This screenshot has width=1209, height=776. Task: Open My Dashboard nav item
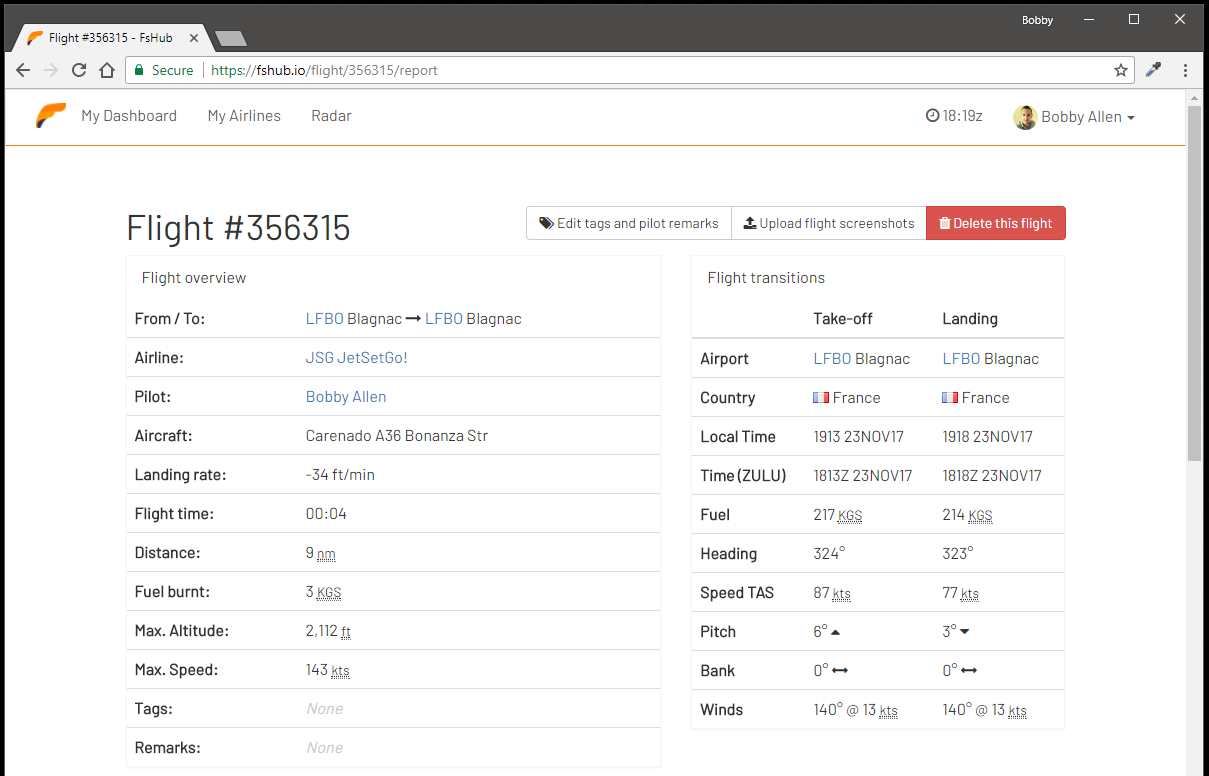pos(129,116)
